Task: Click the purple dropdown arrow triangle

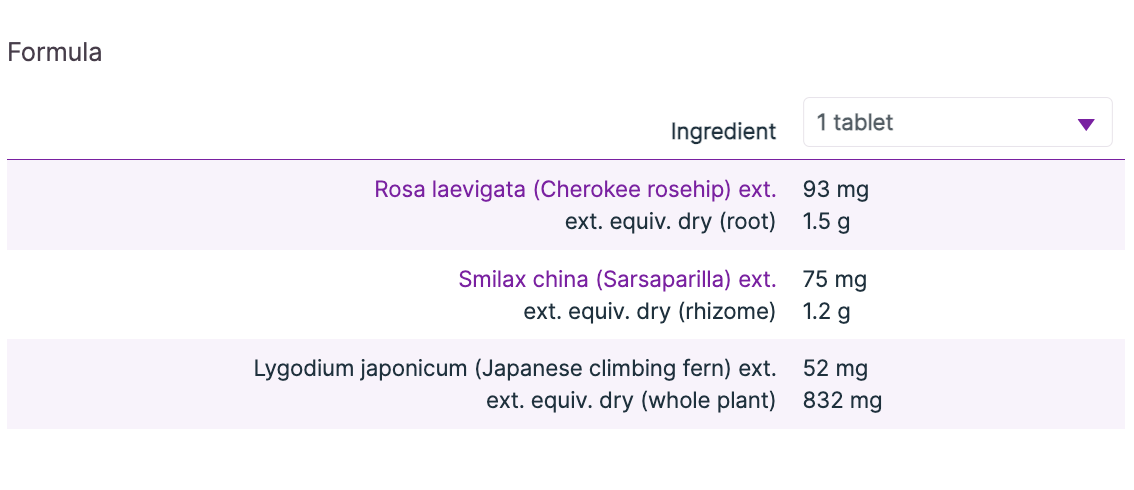Action: point(1086,124)
